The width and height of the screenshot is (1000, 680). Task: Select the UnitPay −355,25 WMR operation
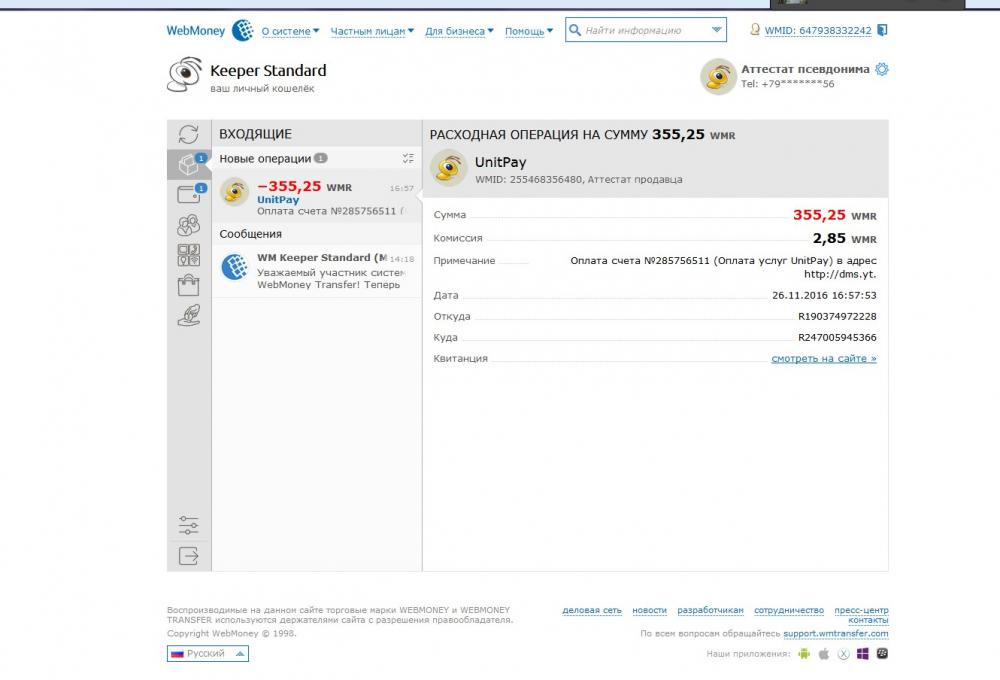tap(316, 194)
